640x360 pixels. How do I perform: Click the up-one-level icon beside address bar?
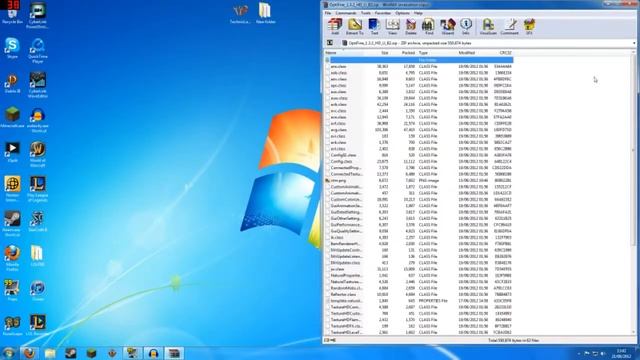point(330,43)
